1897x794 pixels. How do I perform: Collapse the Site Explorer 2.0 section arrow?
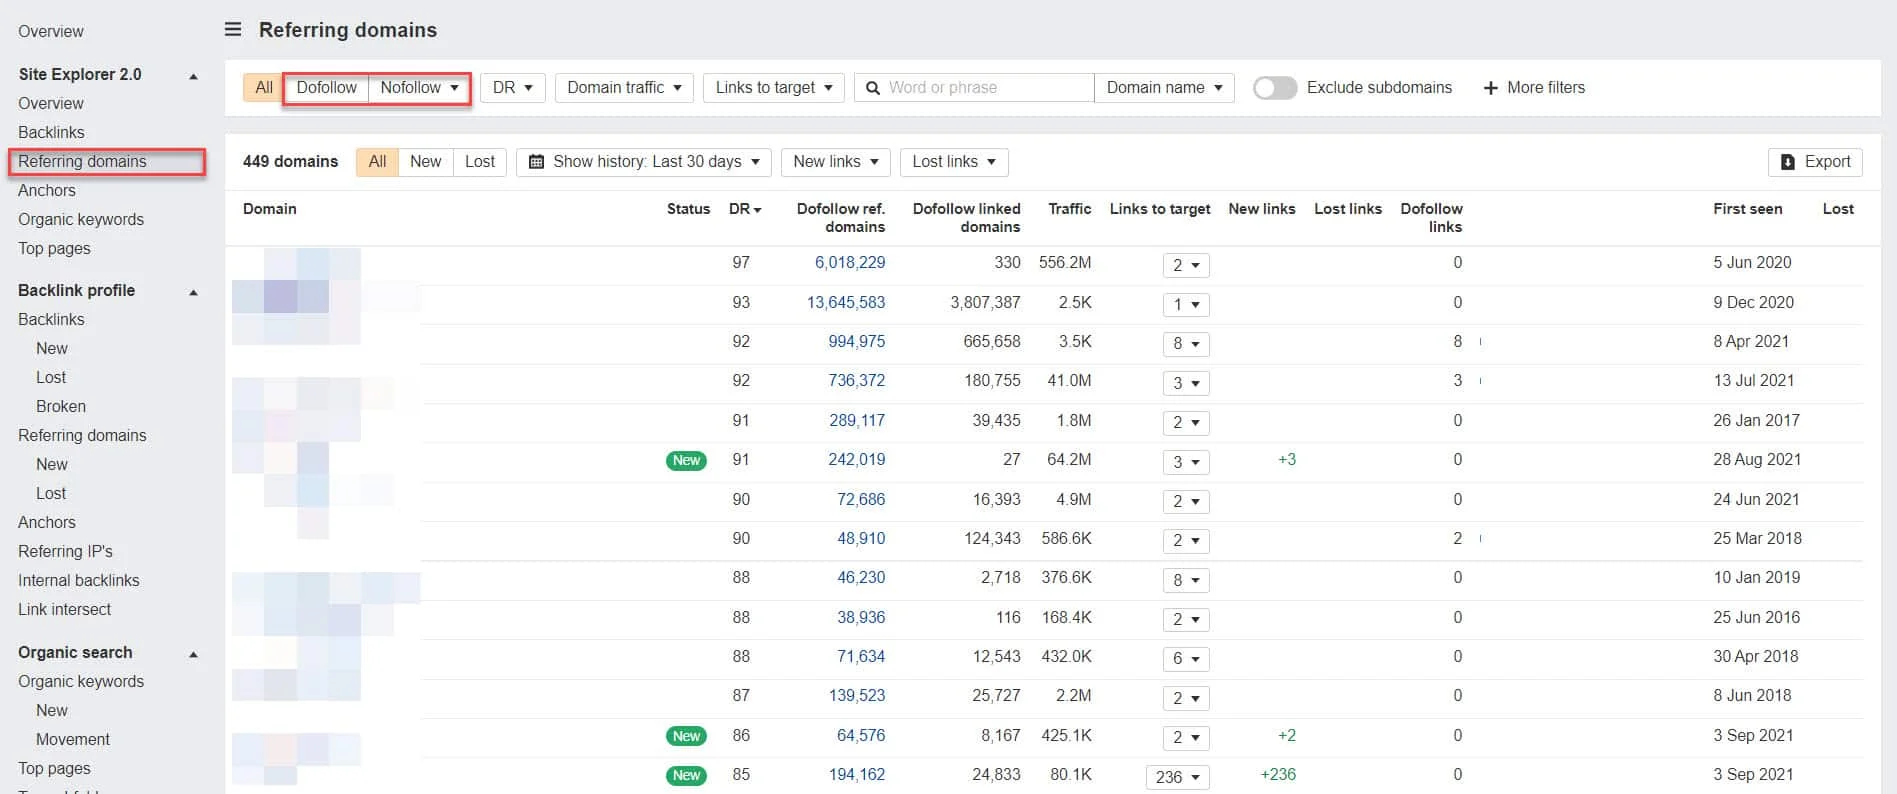click(x=193, y=76)
